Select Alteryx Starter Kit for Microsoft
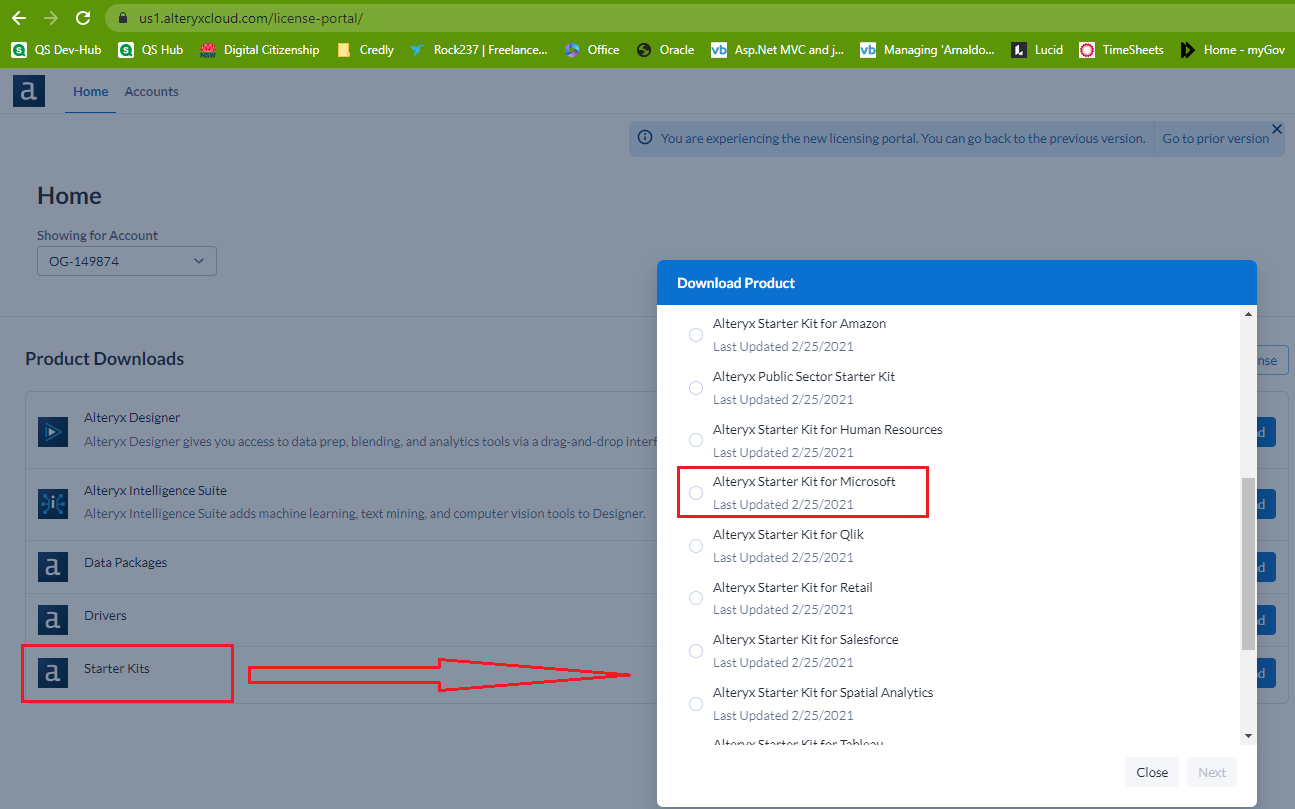 (x=696, y=492)
